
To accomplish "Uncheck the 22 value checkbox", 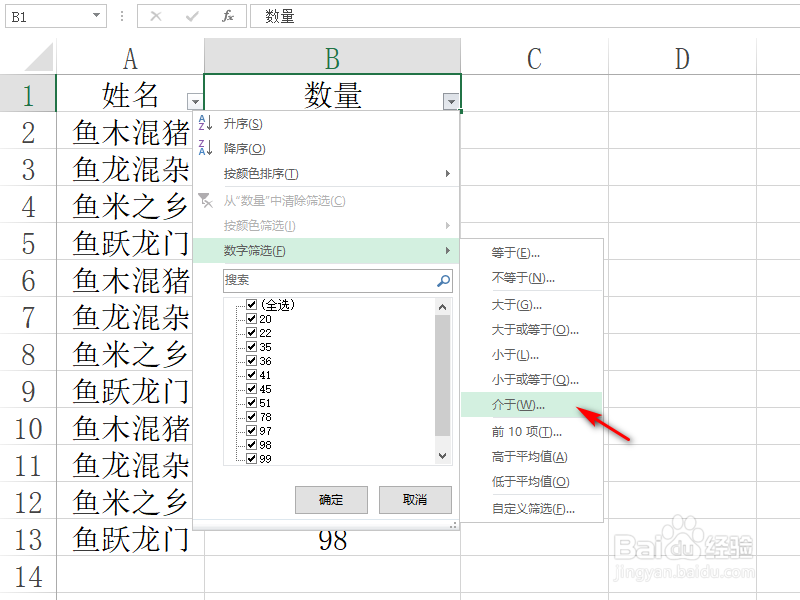I will coord(251,333).
